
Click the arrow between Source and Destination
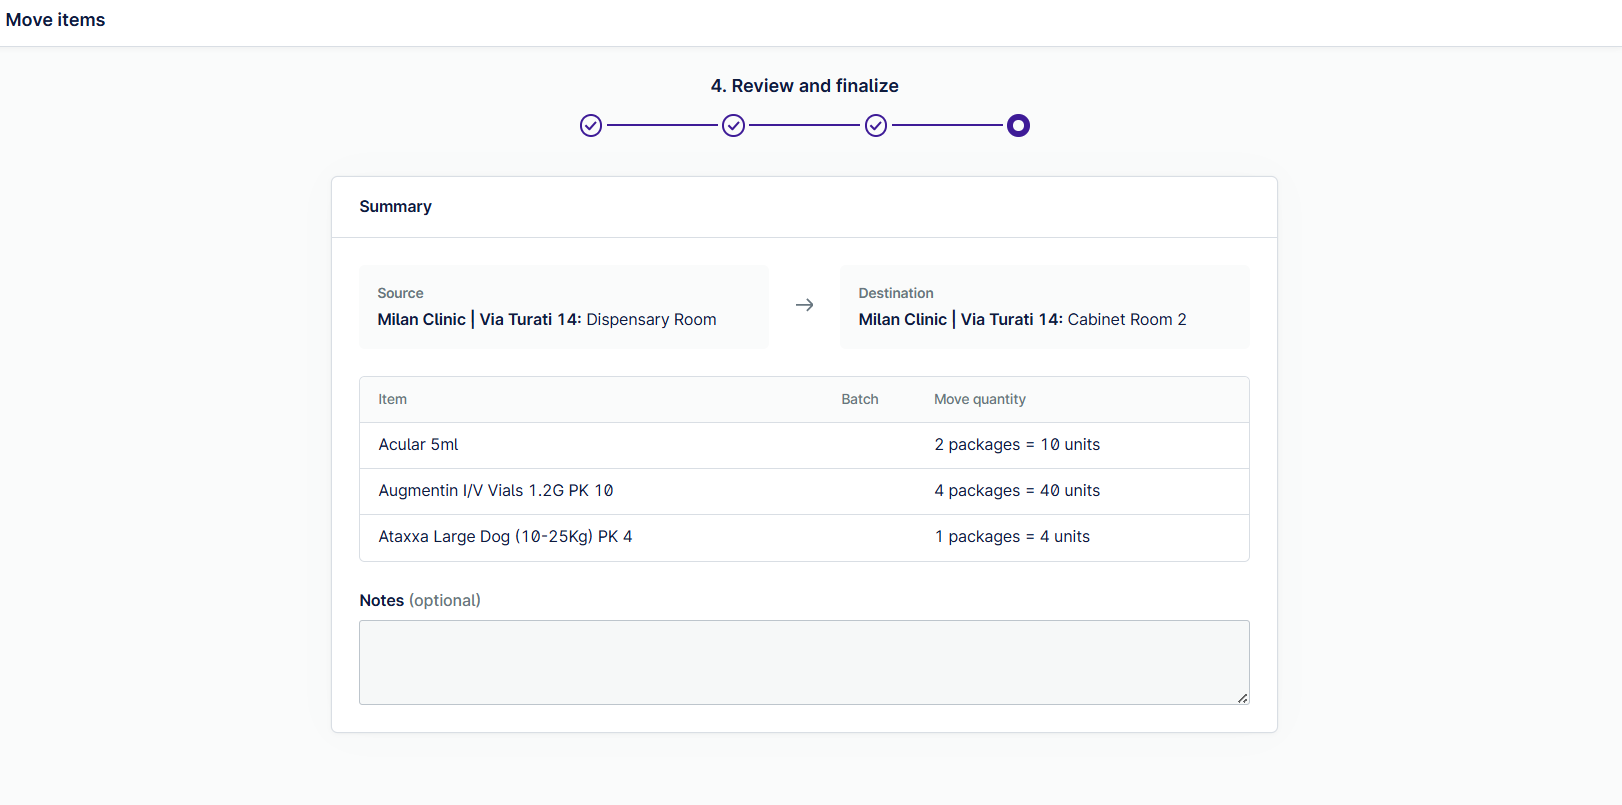point(804,306)
